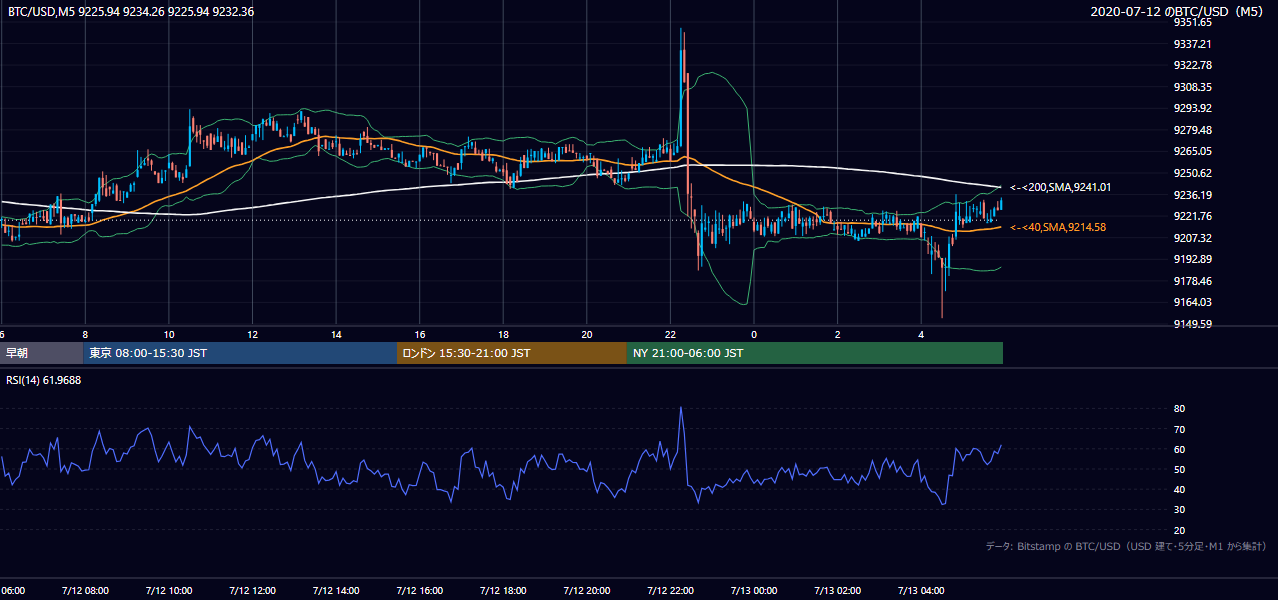This screenshot has height=600, width=1278.
Task: Click the 9192.89 price label
Action: [1192, 259]
